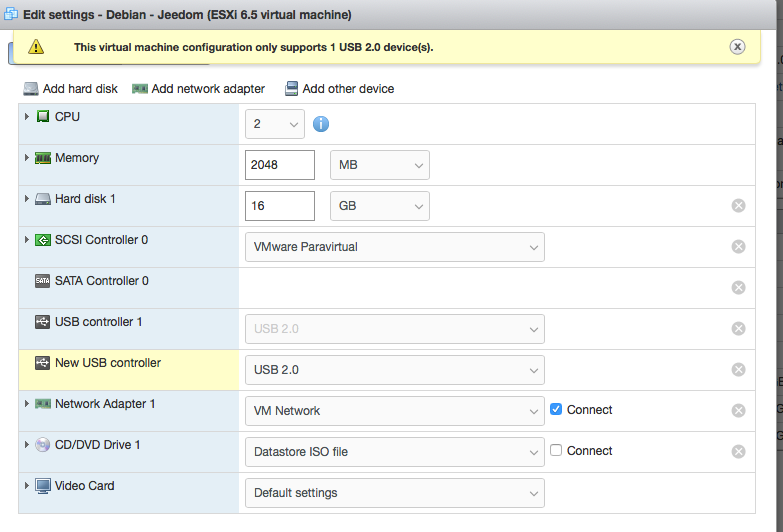Remove the New USB controller

tap(739, 370)
